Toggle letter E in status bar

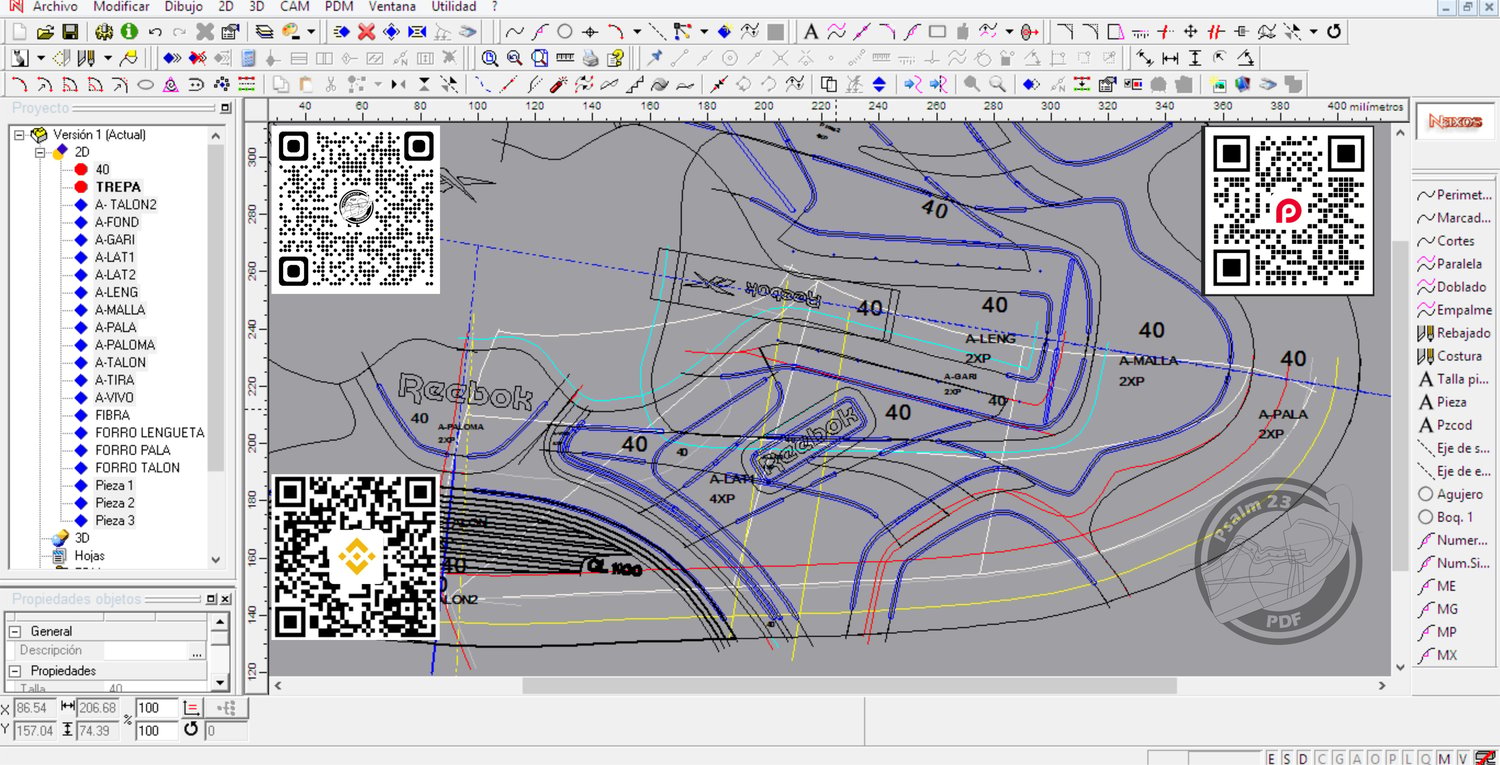point(1271,759)
